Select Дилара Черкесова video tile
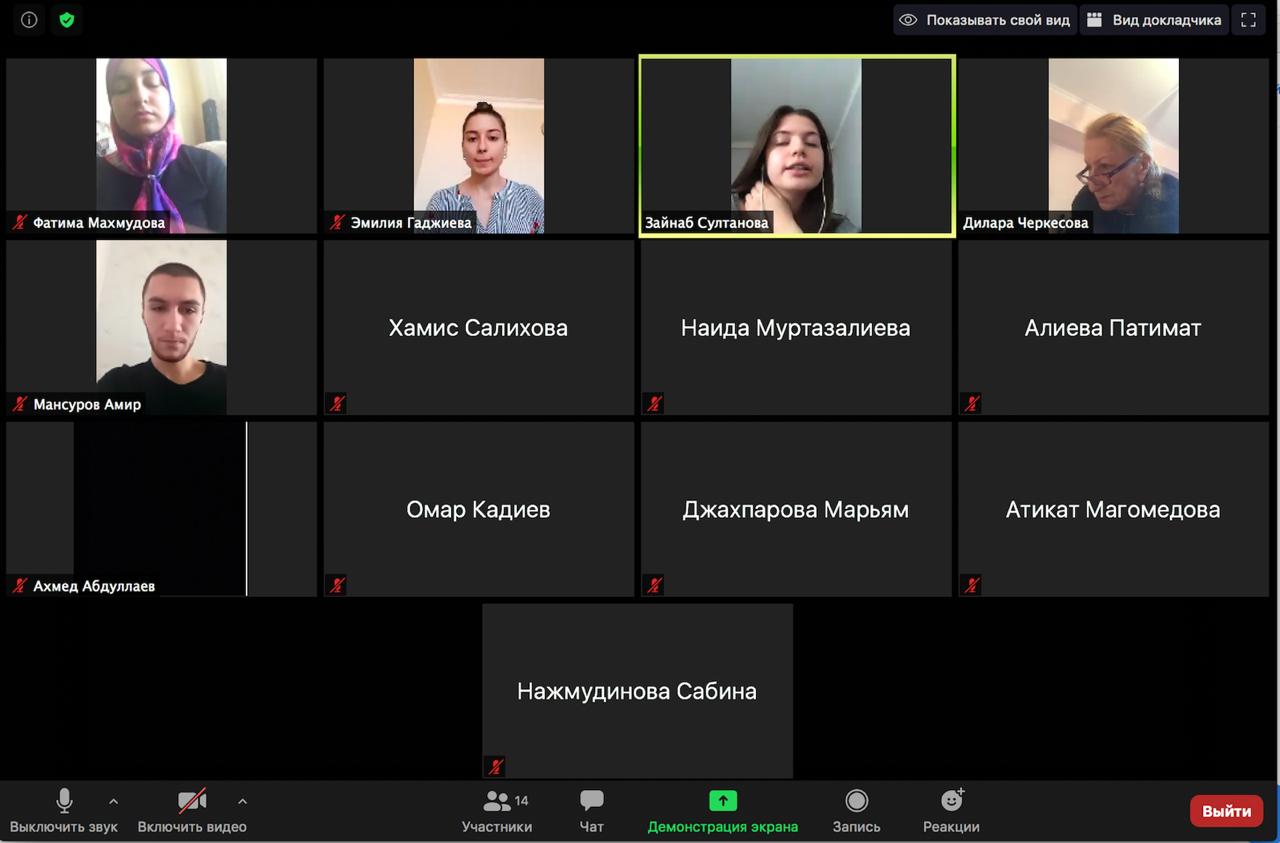The height and width of the screenshot is (843, 1280). tap(1114, 145)
